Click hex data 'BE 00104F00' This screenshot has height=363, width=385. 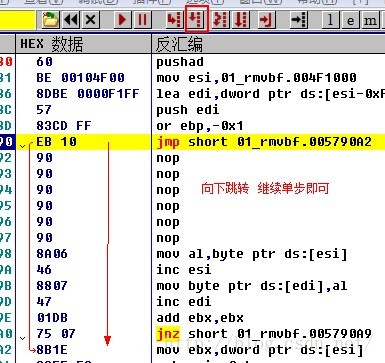(80, 78)
